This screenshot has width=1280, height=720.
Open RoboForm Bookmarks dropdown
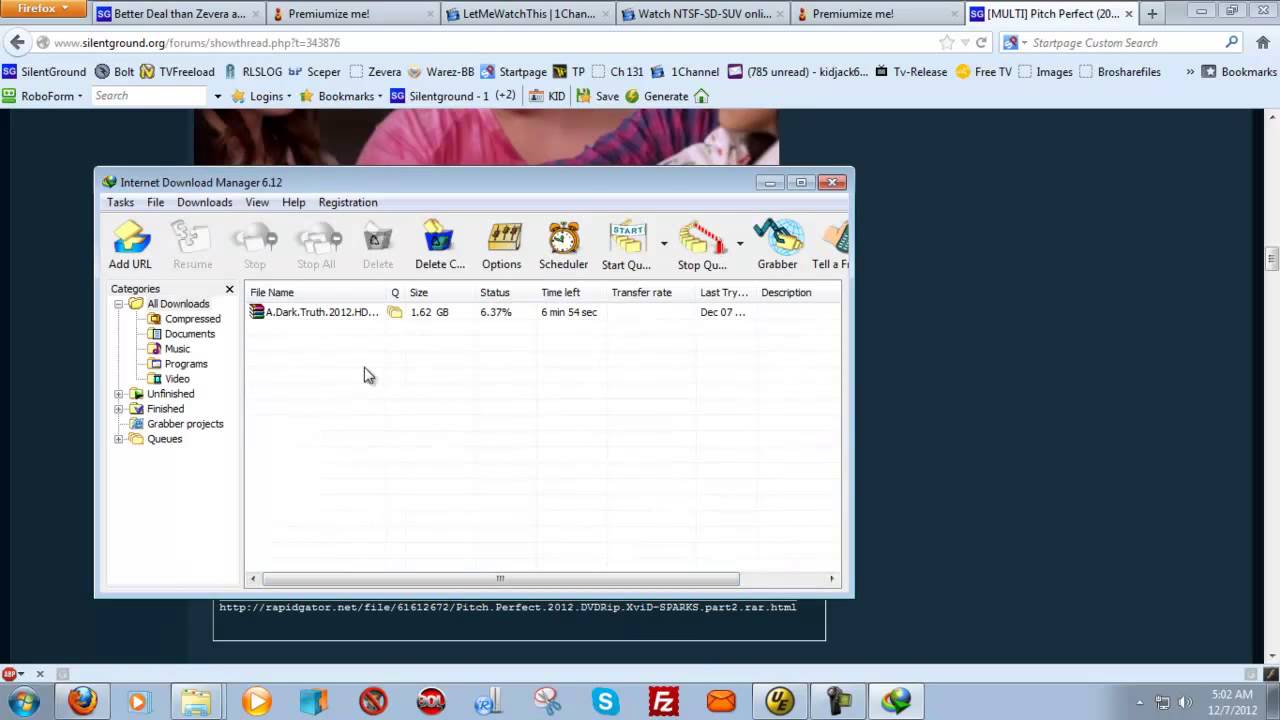point(342,96)
